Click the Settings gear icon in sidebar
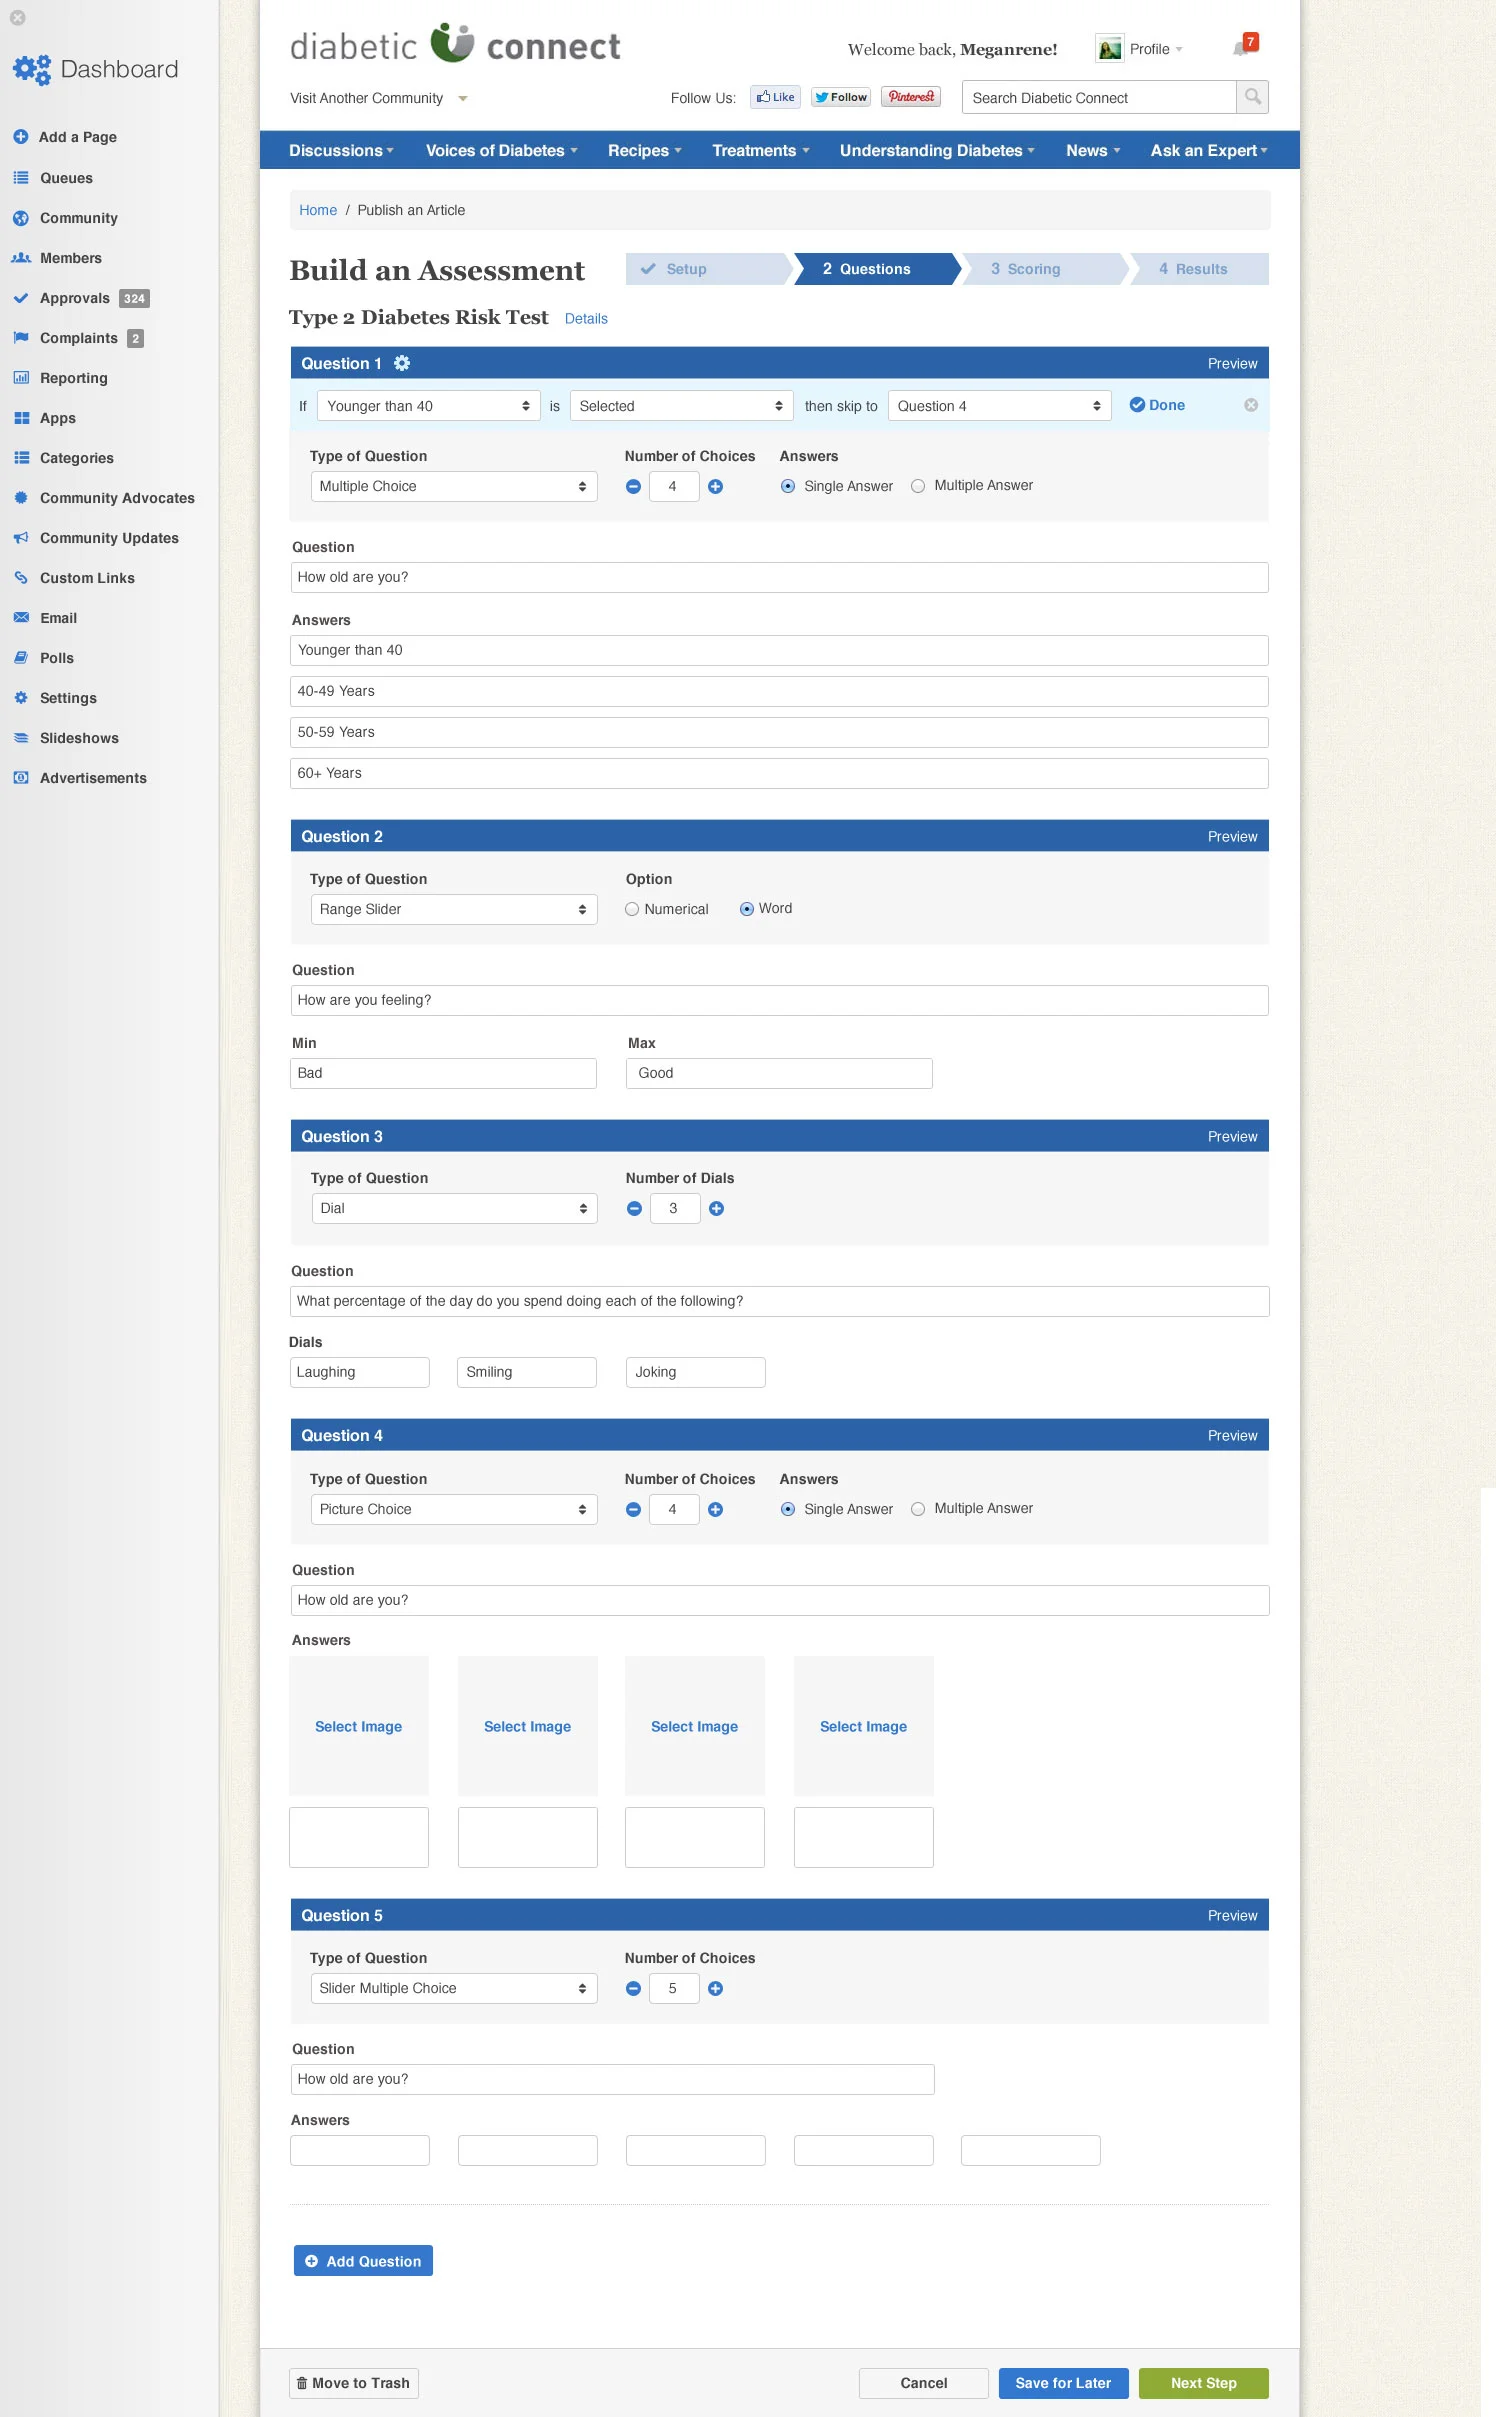The image size is (1496, 2417). pos(21,698)
